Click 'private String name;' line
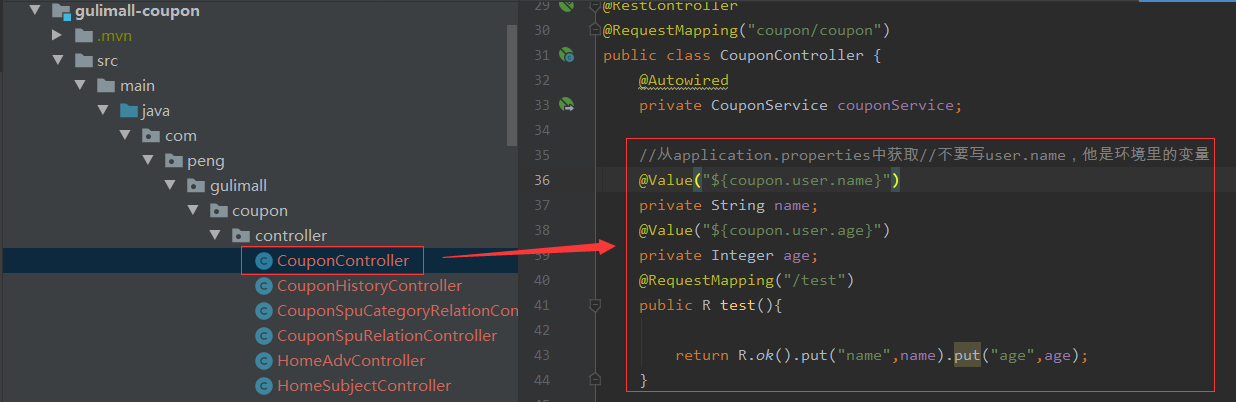Image resolution: width=1236 pixels, height=402 pixels. click(729, 205)
